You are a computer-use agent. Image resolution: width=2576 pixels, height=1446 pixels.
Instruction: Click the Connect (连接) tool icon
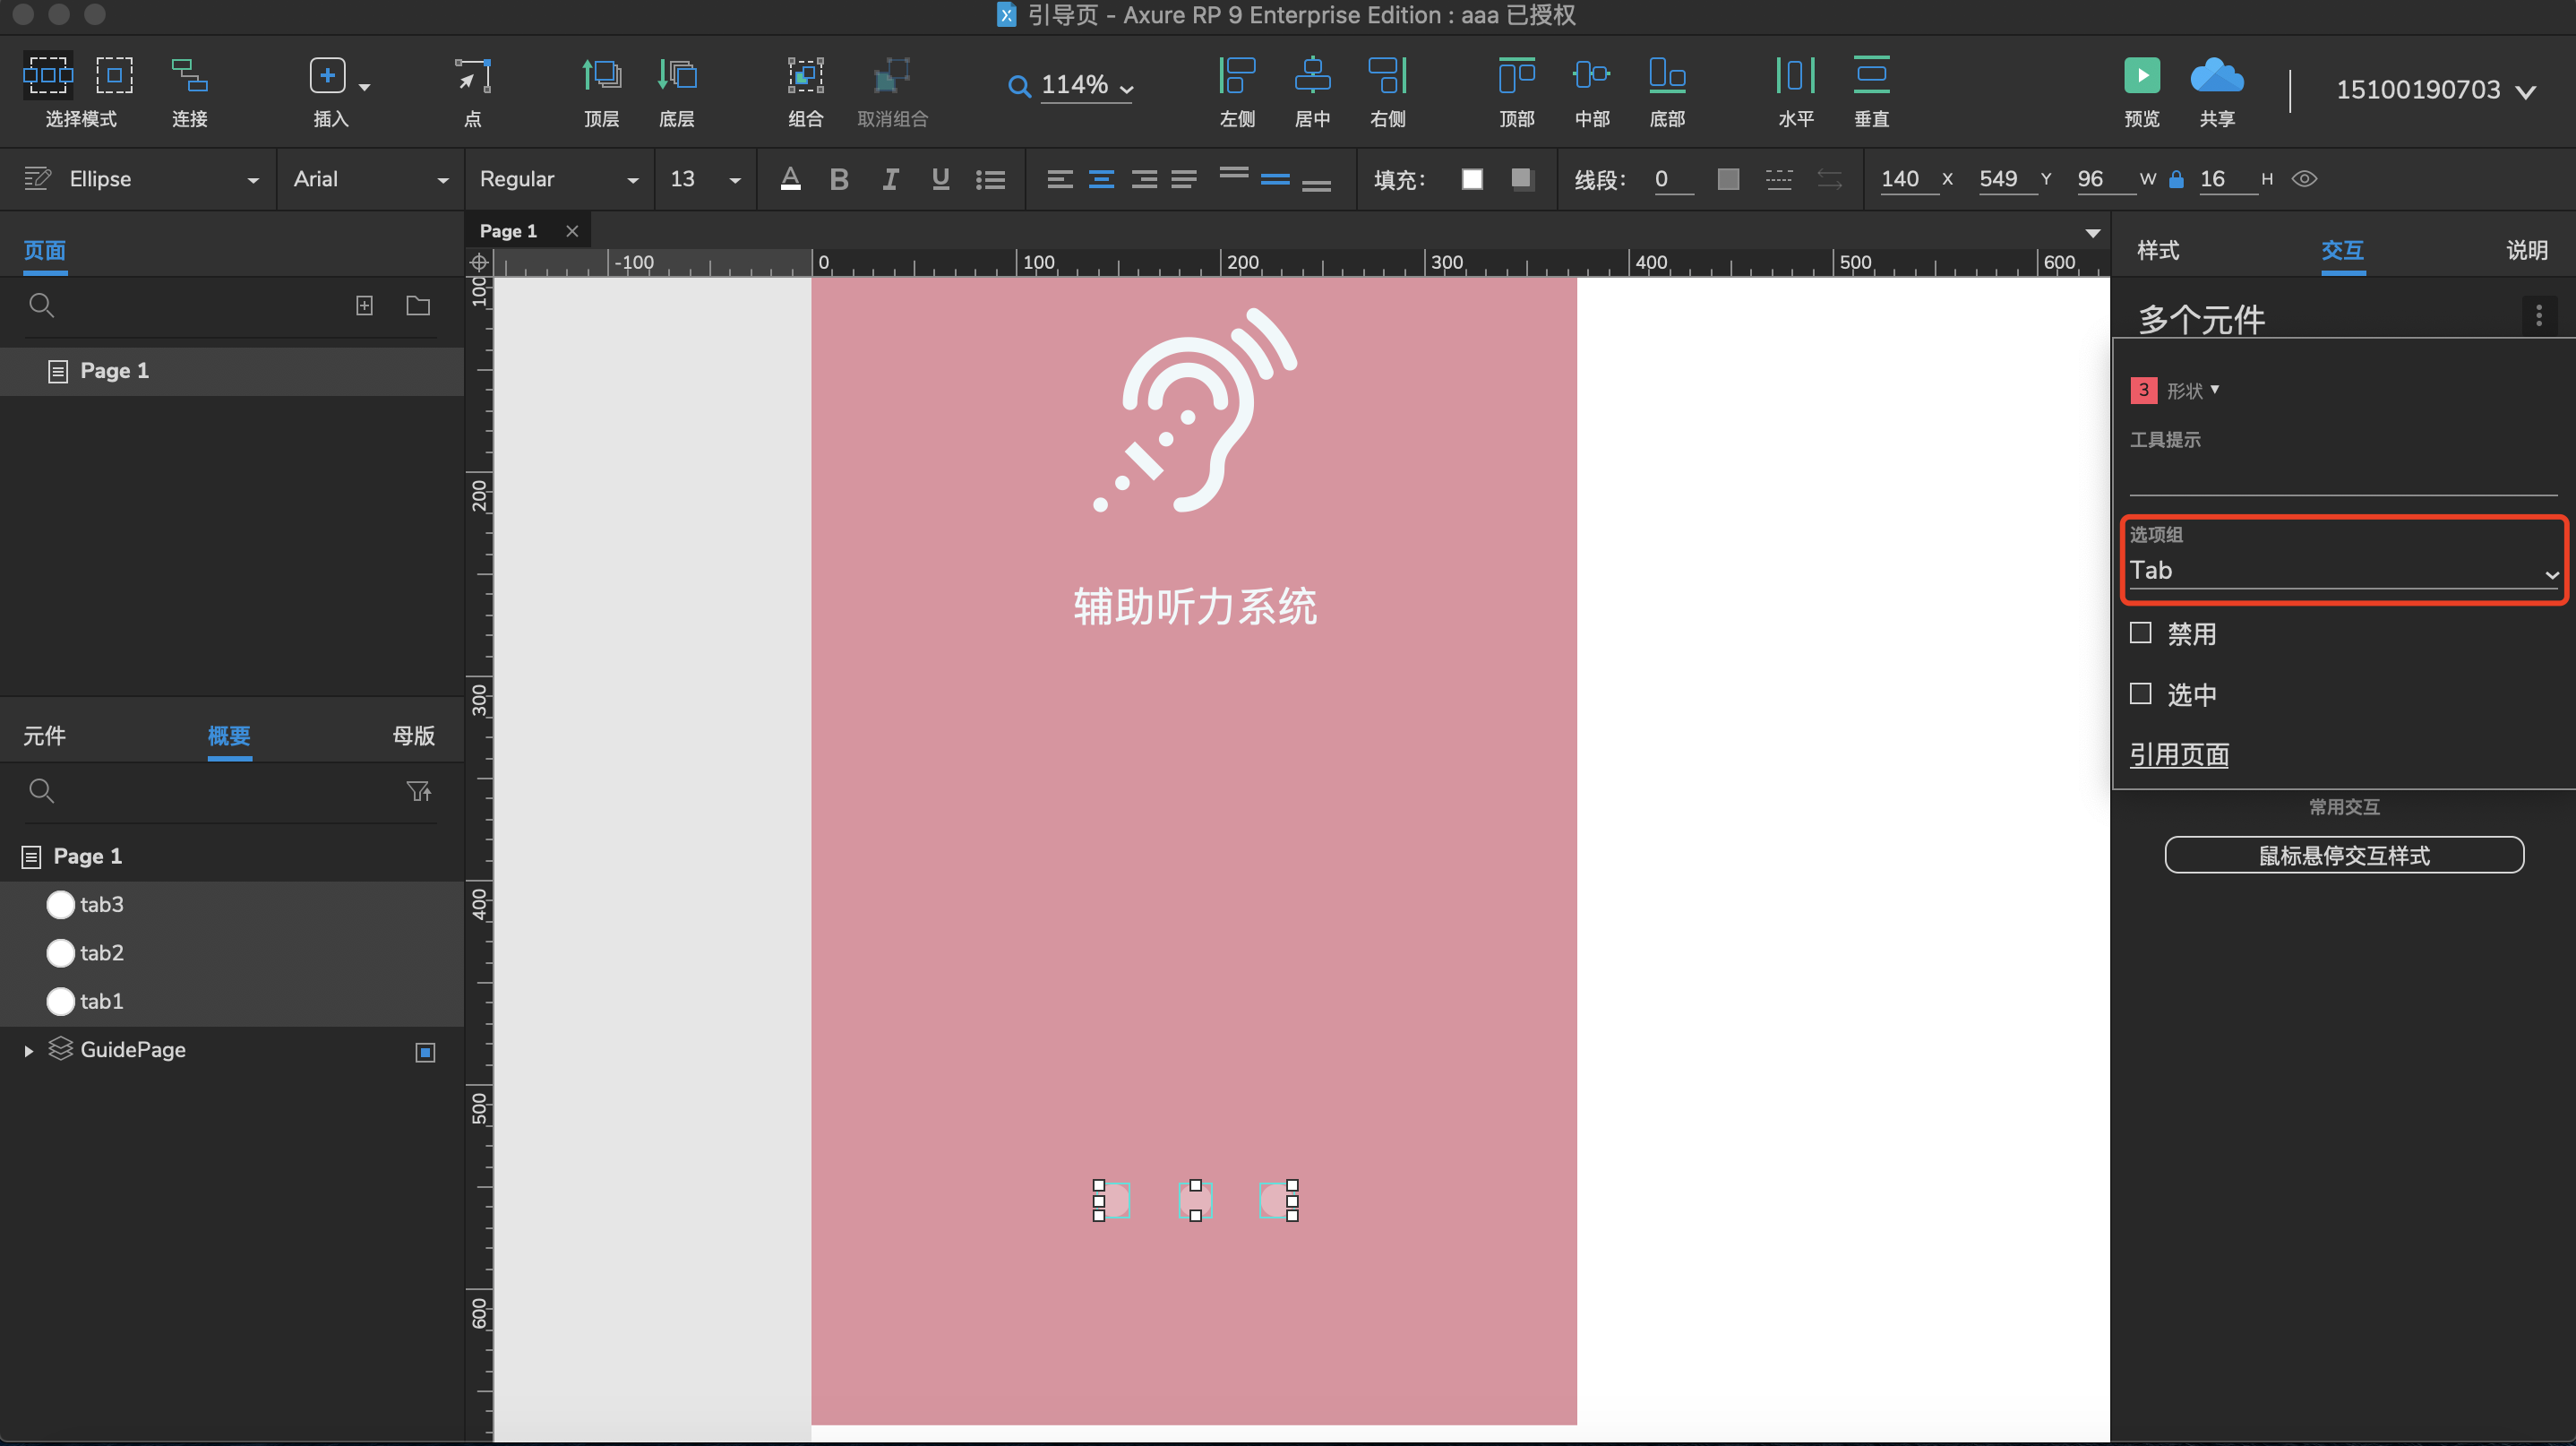[x=189, y=76]
